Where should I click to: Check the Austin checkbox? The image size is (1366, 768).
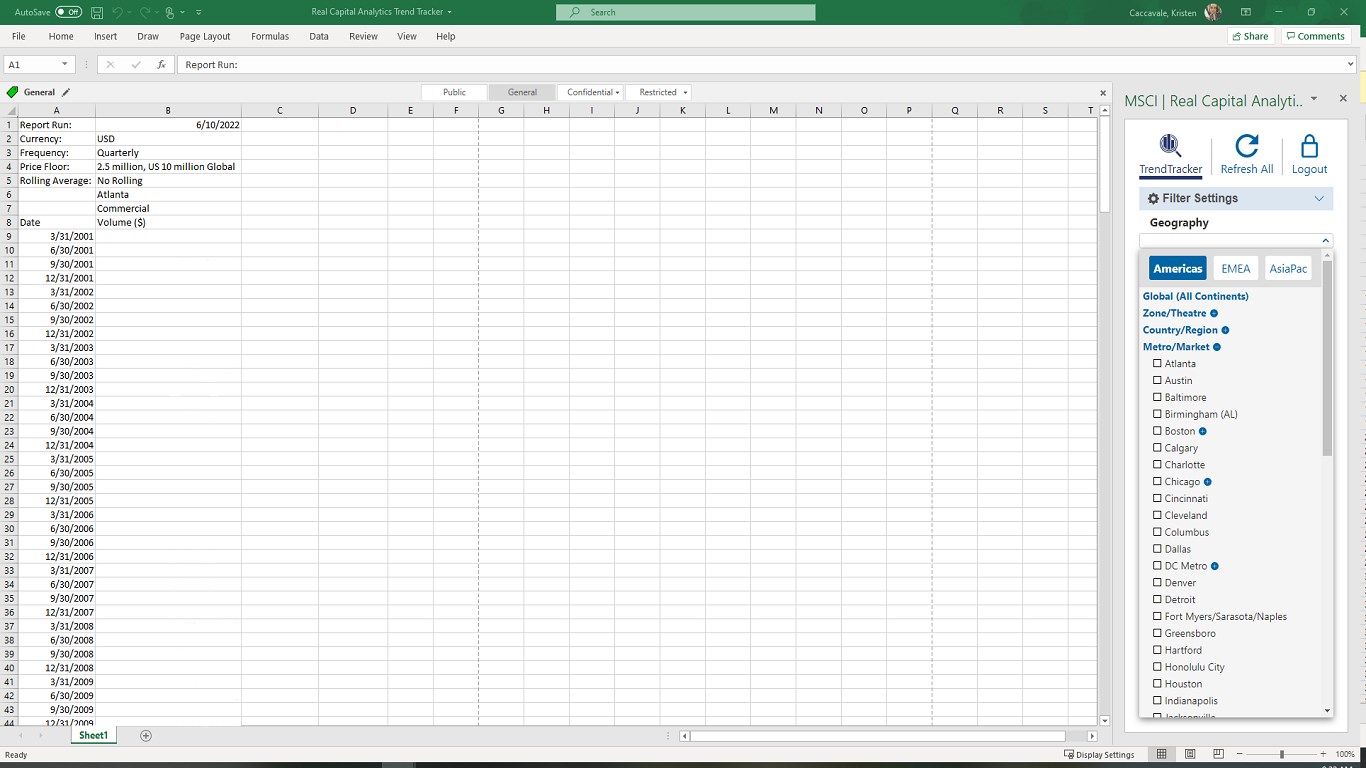point(1158,381)
